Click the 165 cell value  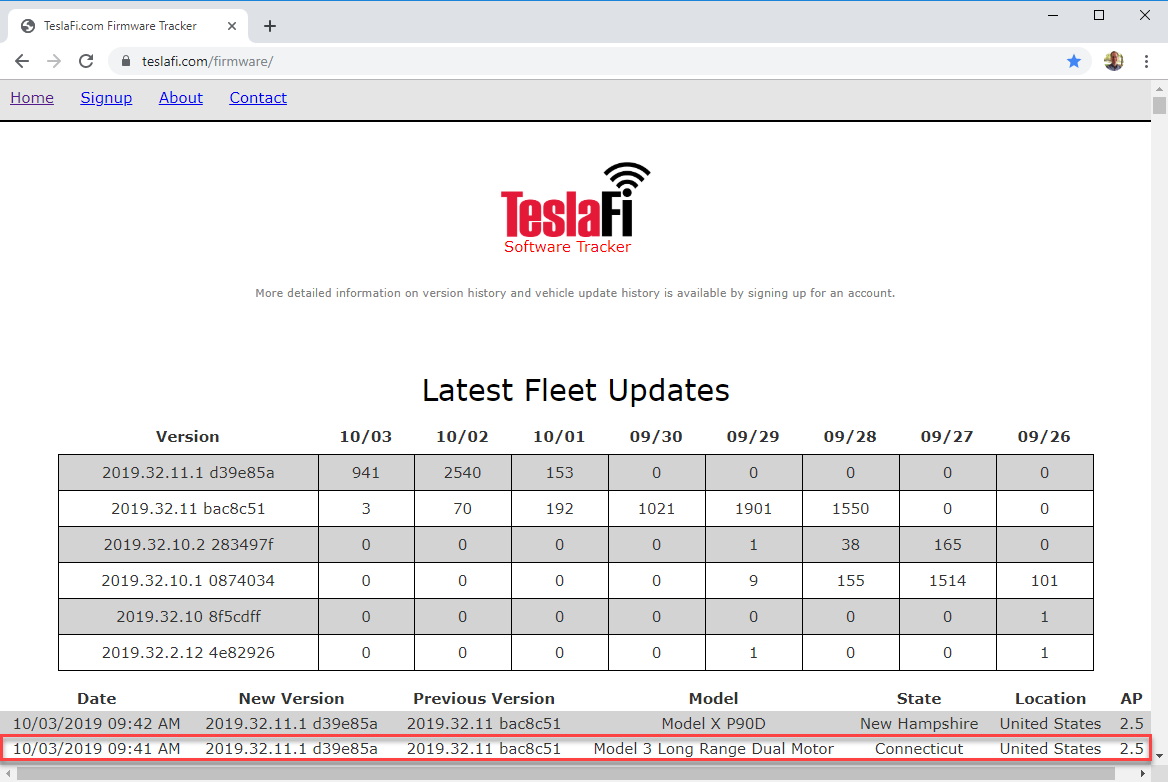coord(948,544)
